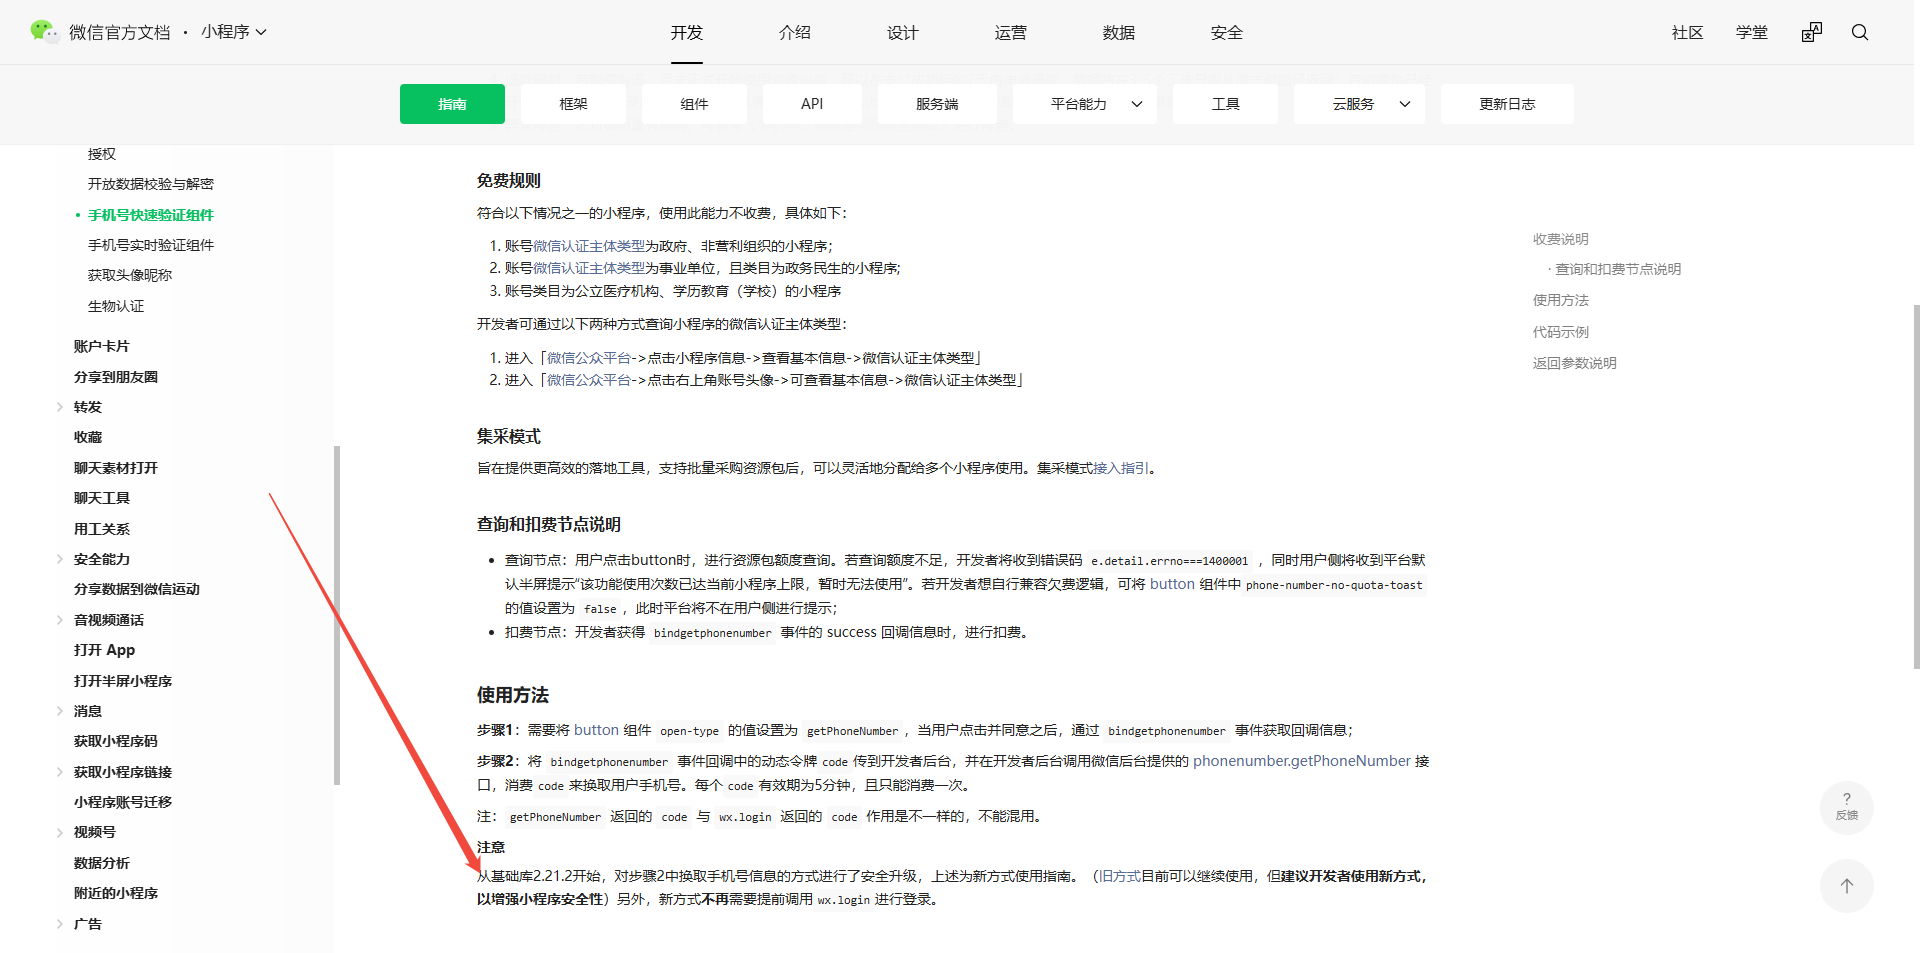Switch to the 设计 top tab
1920x953 pixels.
903,32
